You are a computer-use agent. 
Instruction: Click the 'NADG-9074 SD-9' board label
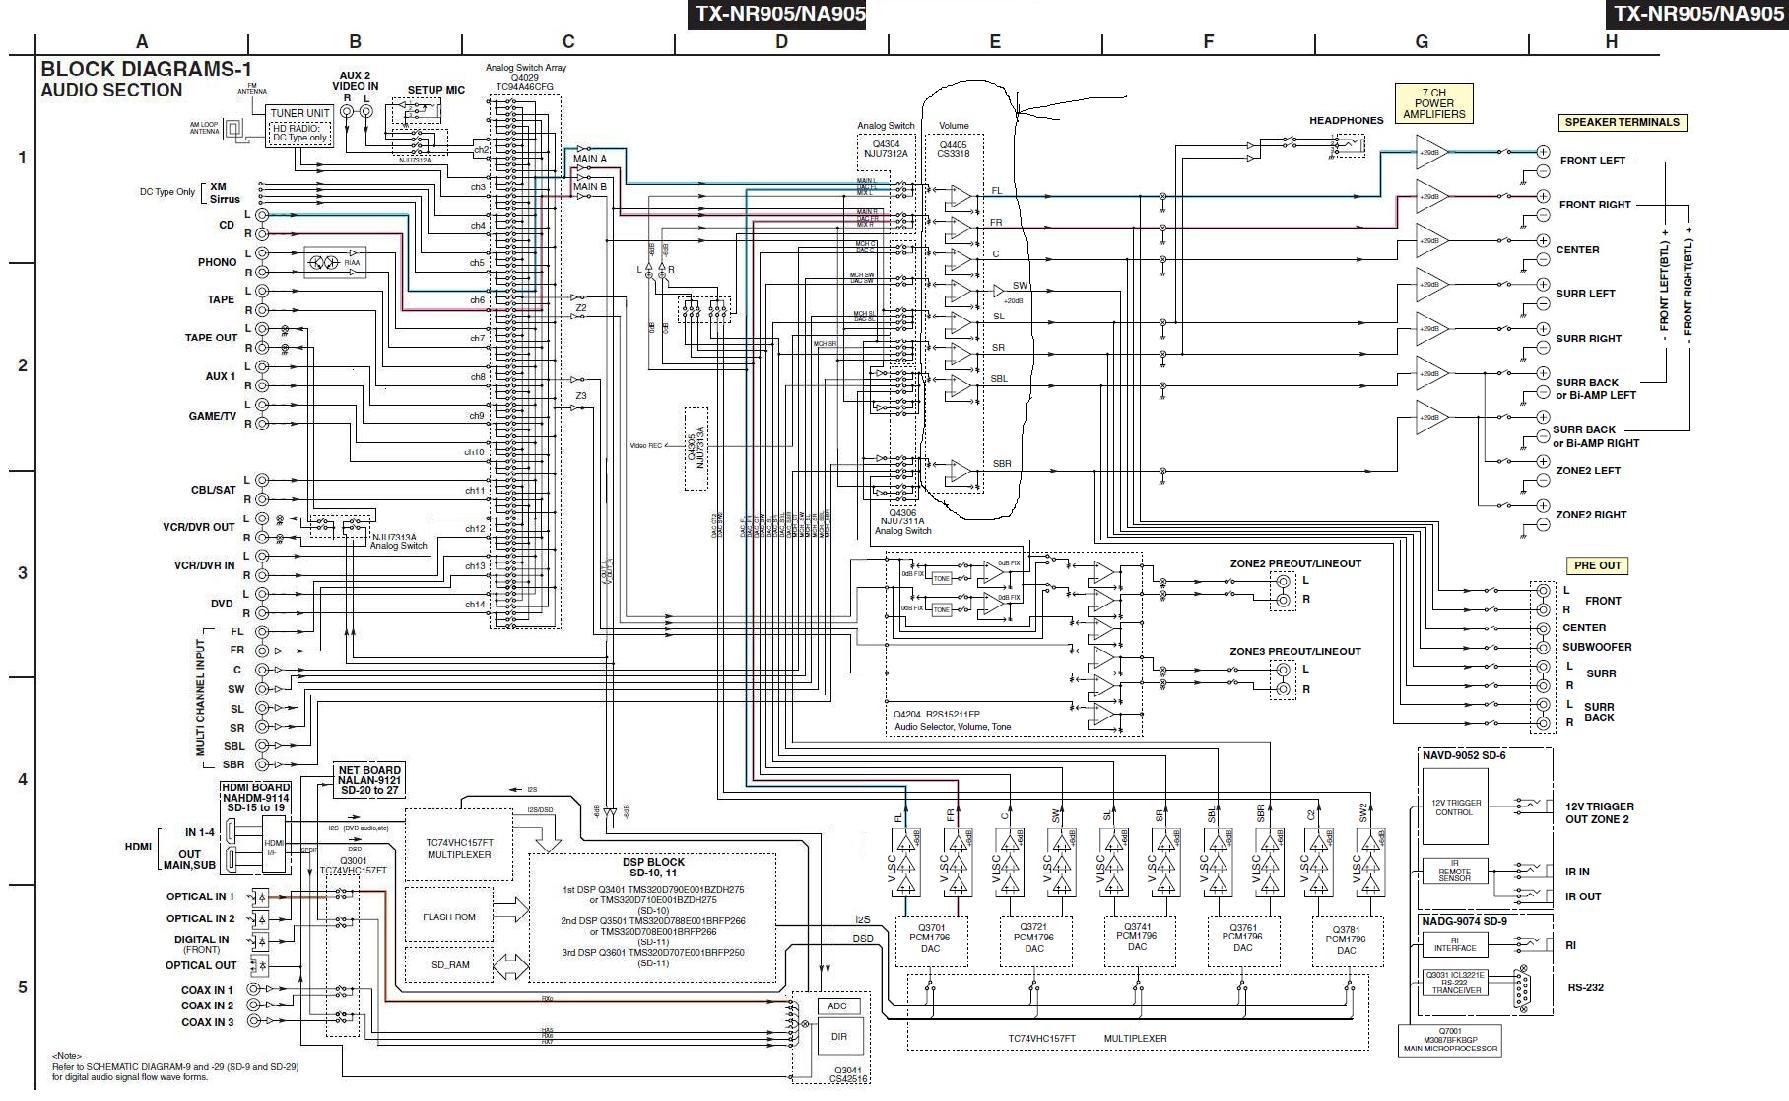1463,921
